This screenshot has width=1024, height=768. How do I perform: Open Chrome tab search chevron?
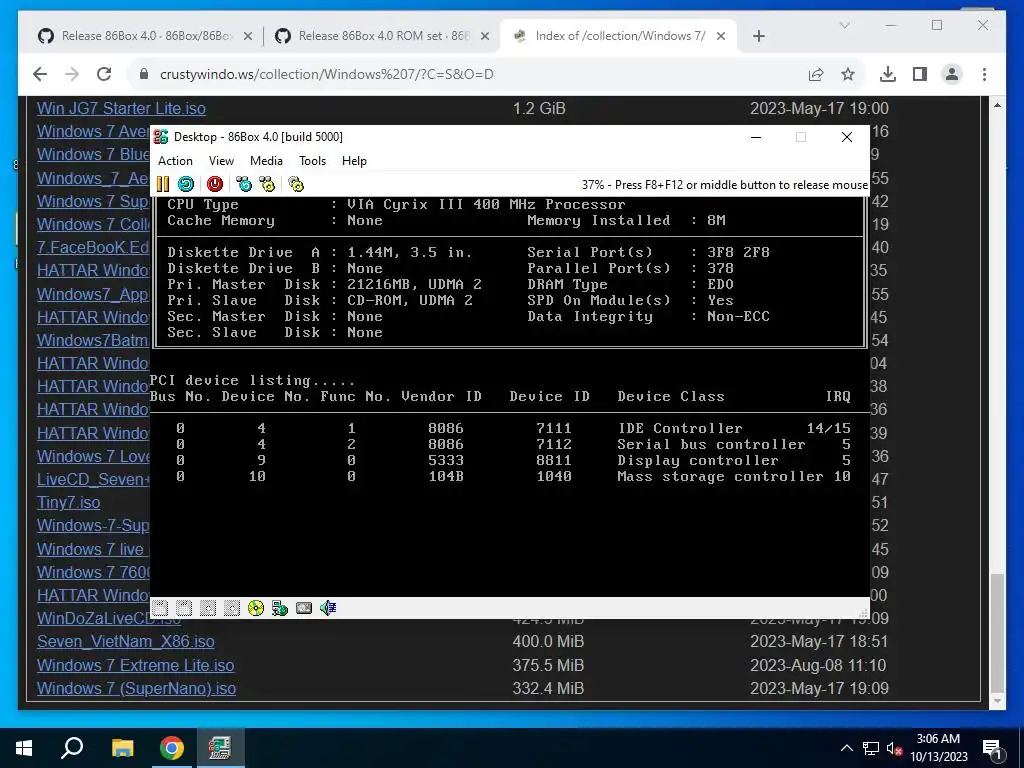845,25
